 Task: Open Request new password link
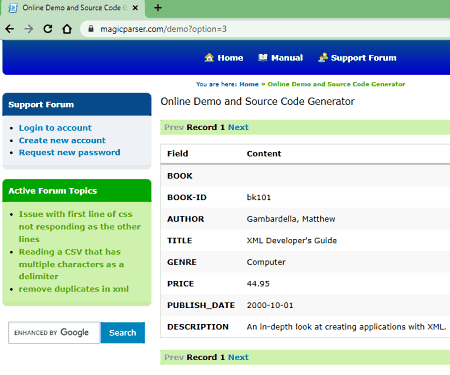click(69, 152)
